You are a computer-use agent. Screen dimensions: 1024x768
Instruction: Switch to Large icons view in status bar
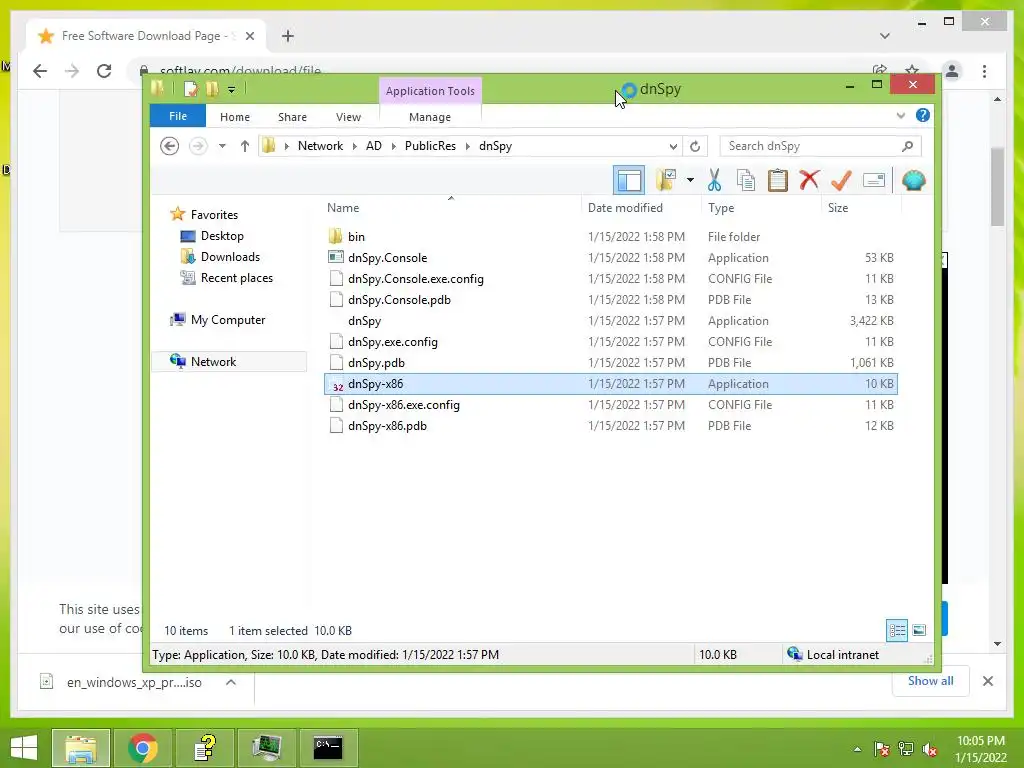pos(919,630)
